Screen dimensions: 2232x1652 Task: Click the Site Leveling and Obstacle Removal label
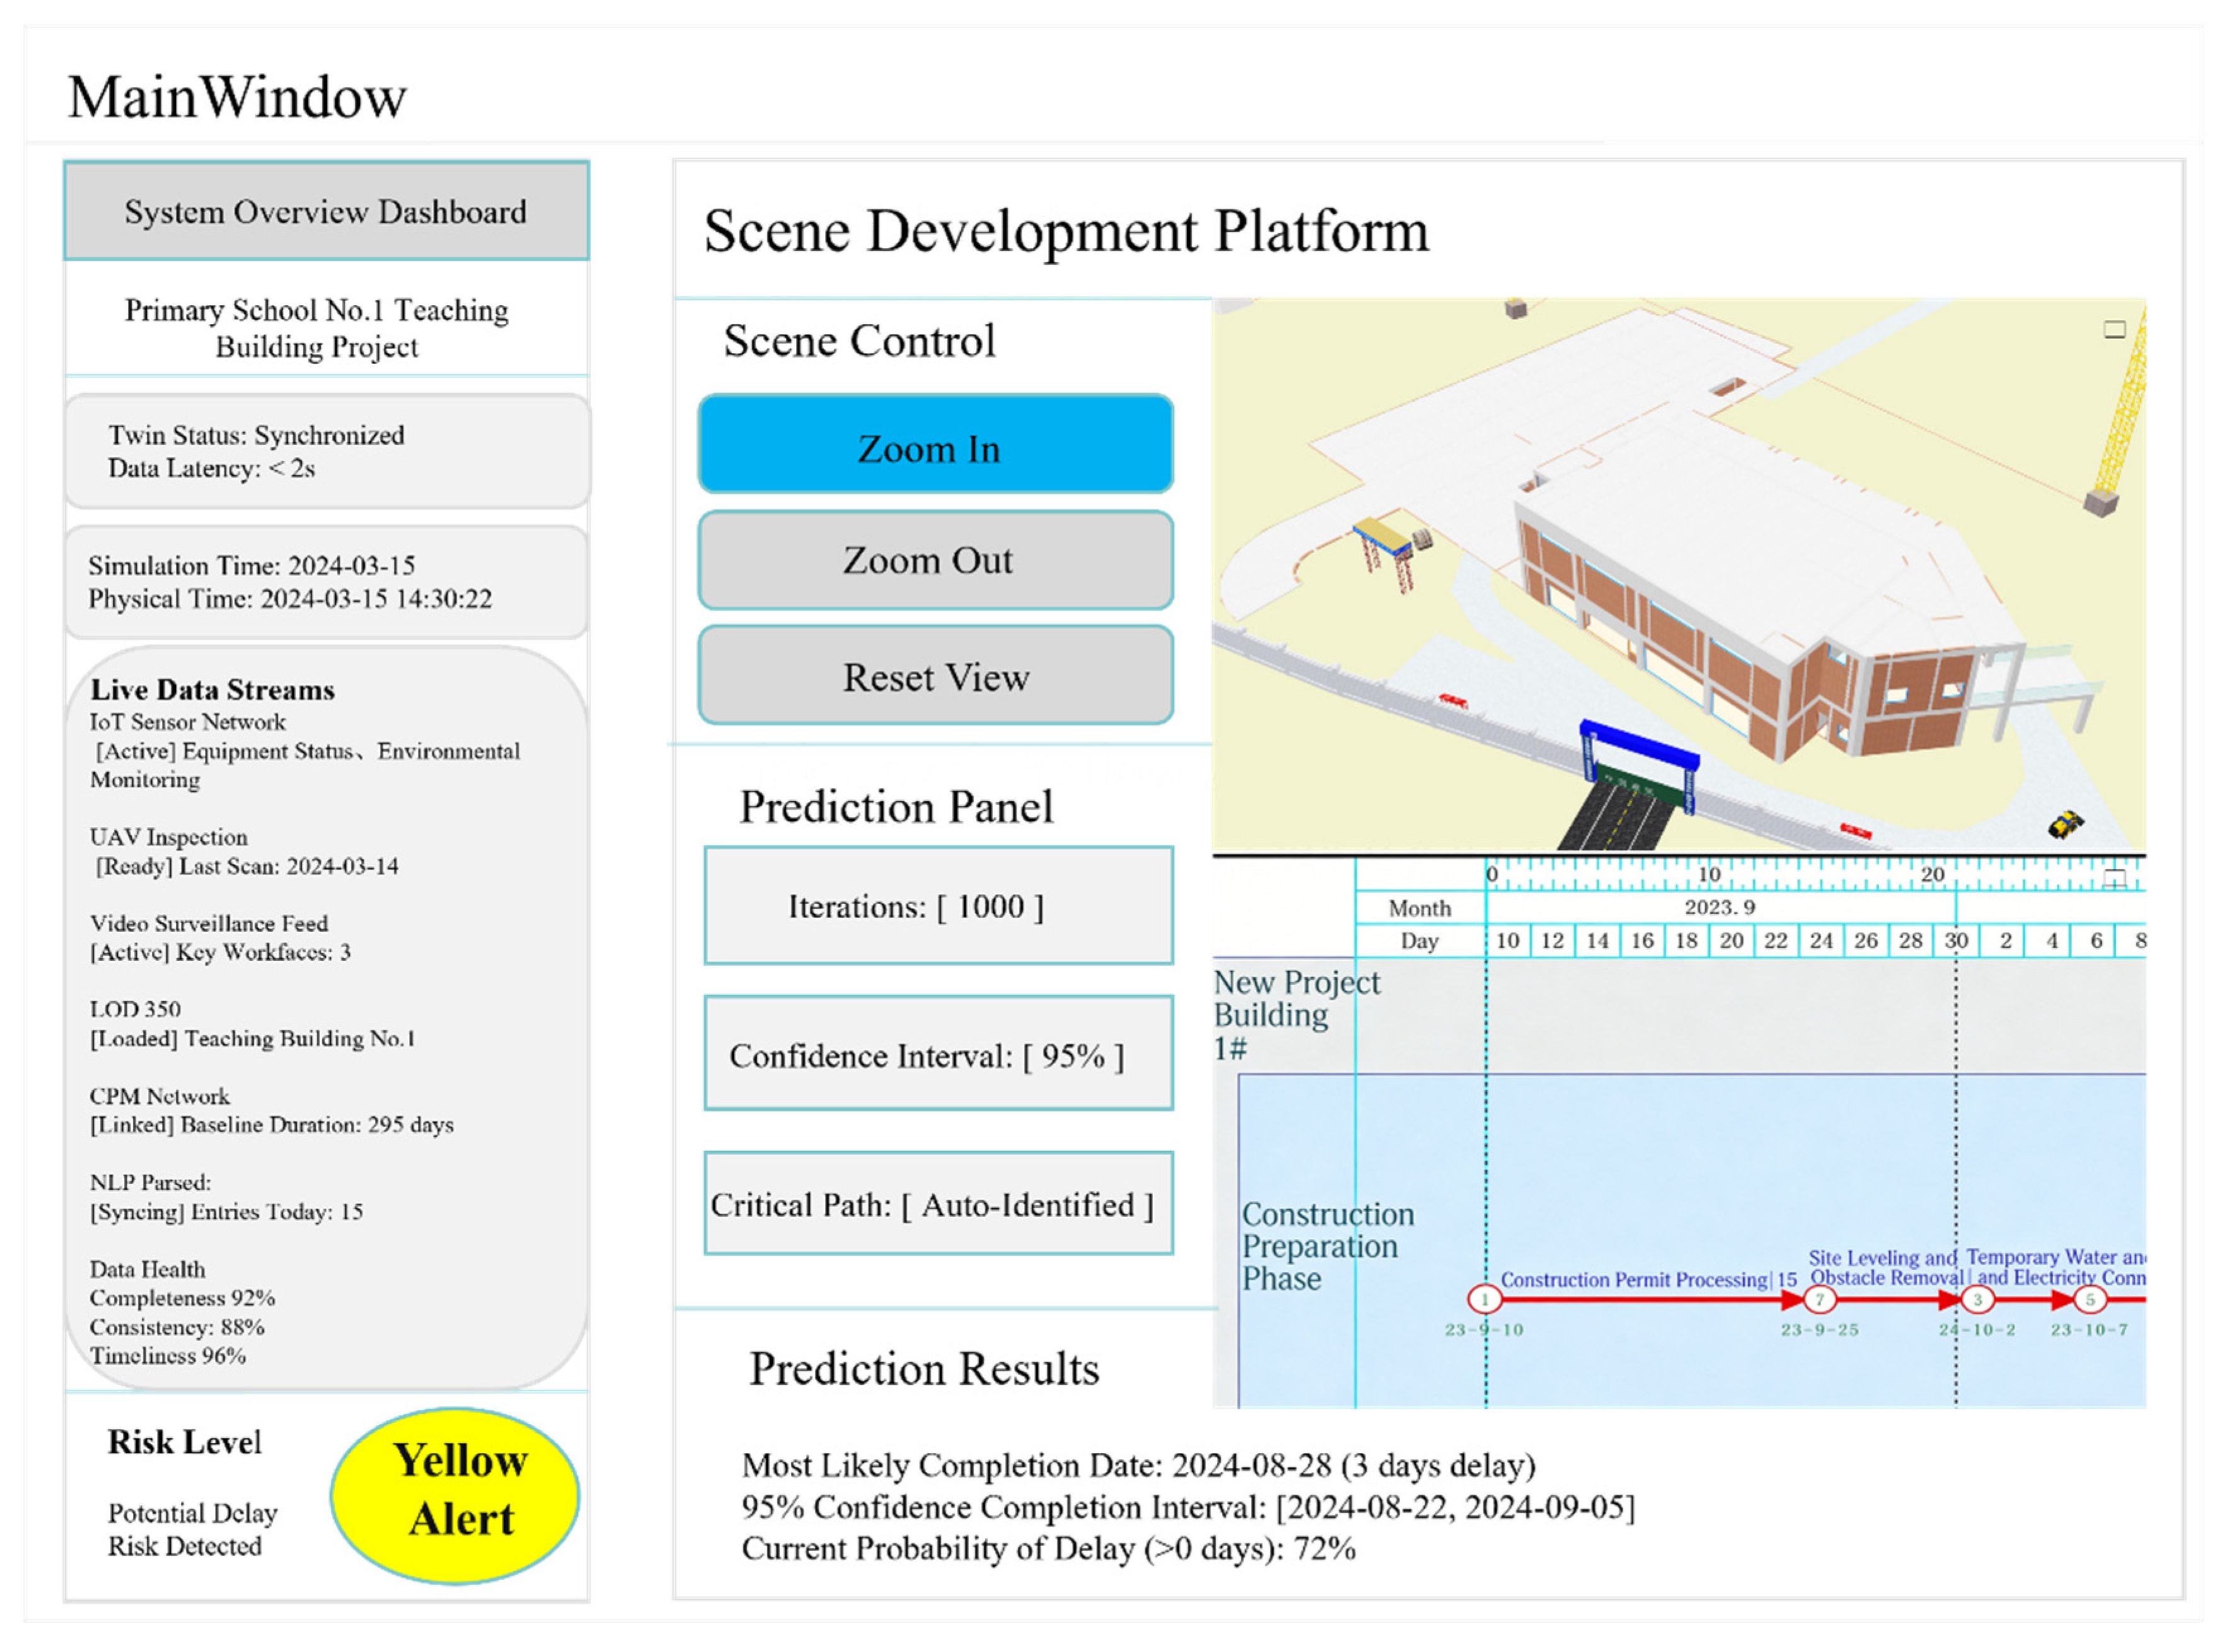[x=1886, y=1267]
